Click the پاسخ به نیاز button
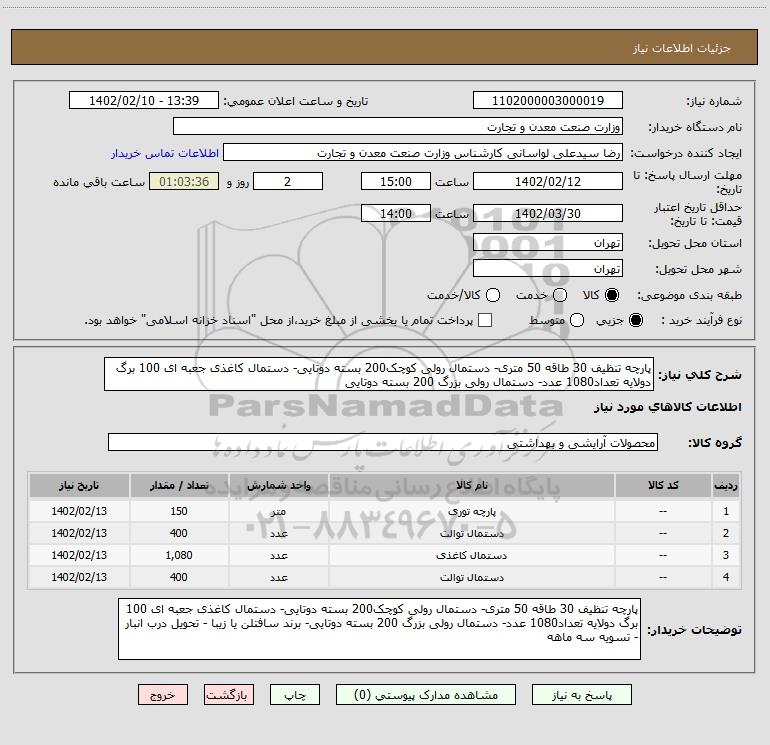The image size is (770, 745). pos(582,695)
